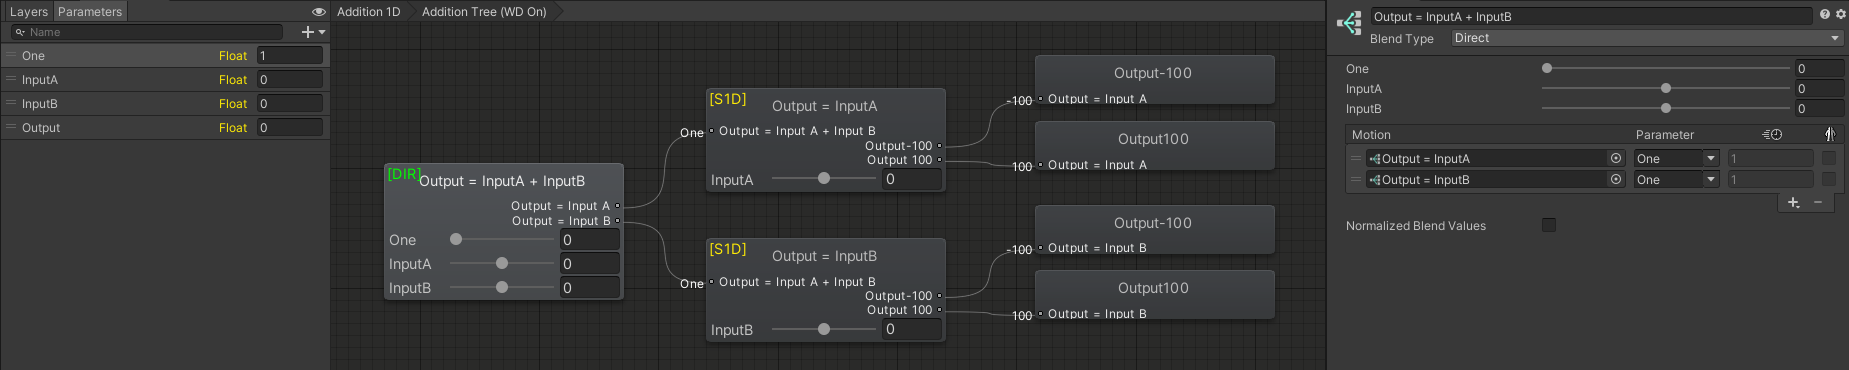
Task: Open parameter dropdown for Output = InputB motion
Action: point(1676,179)
